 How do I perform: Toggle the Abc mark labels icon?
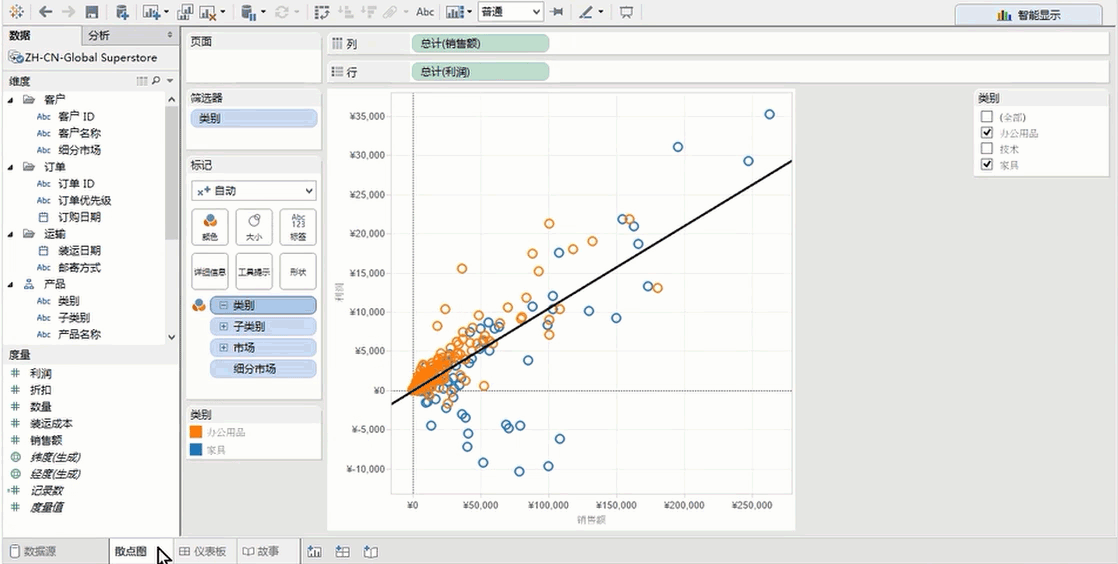pyautogui.click(x=425, y=13)
